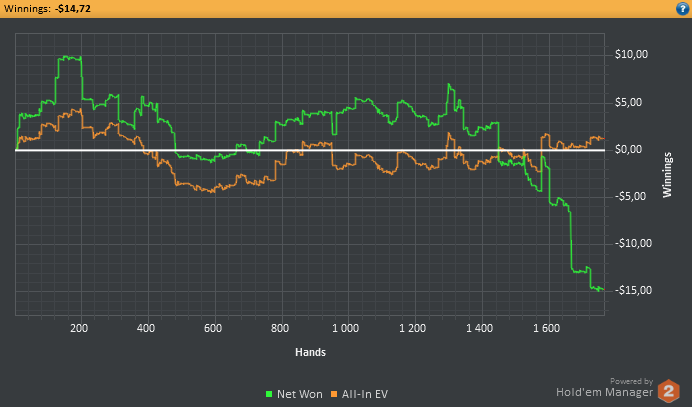This screenshot has height=407, width=692.
Task: Open the blue help question mark icon
Action: click(682, 8)
